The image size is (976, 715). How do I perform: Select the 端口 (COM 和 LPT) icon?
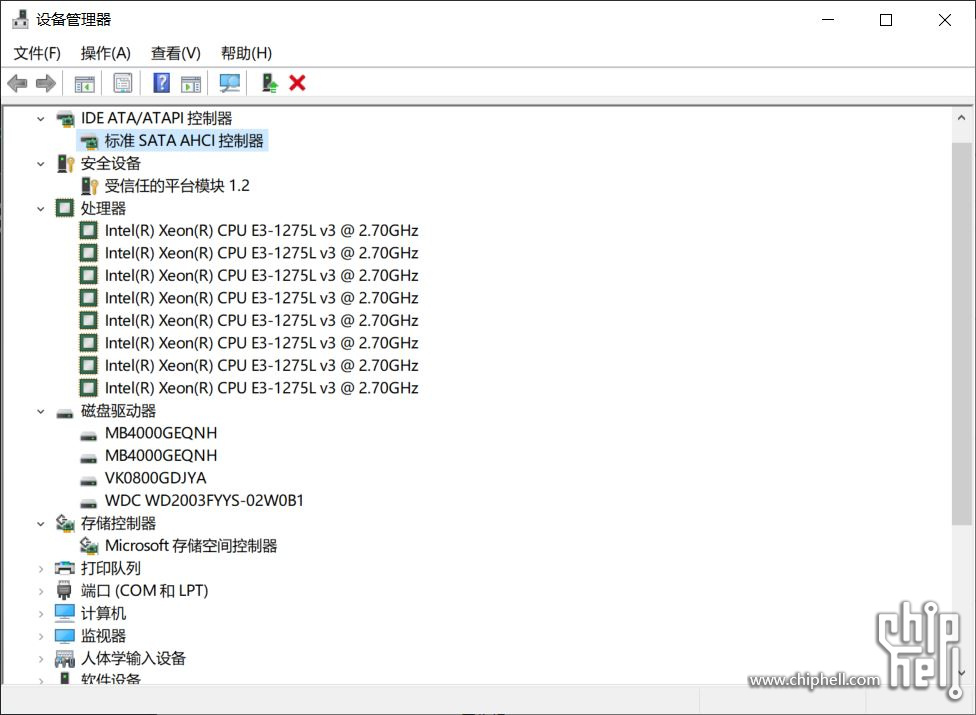pos(65,591)
